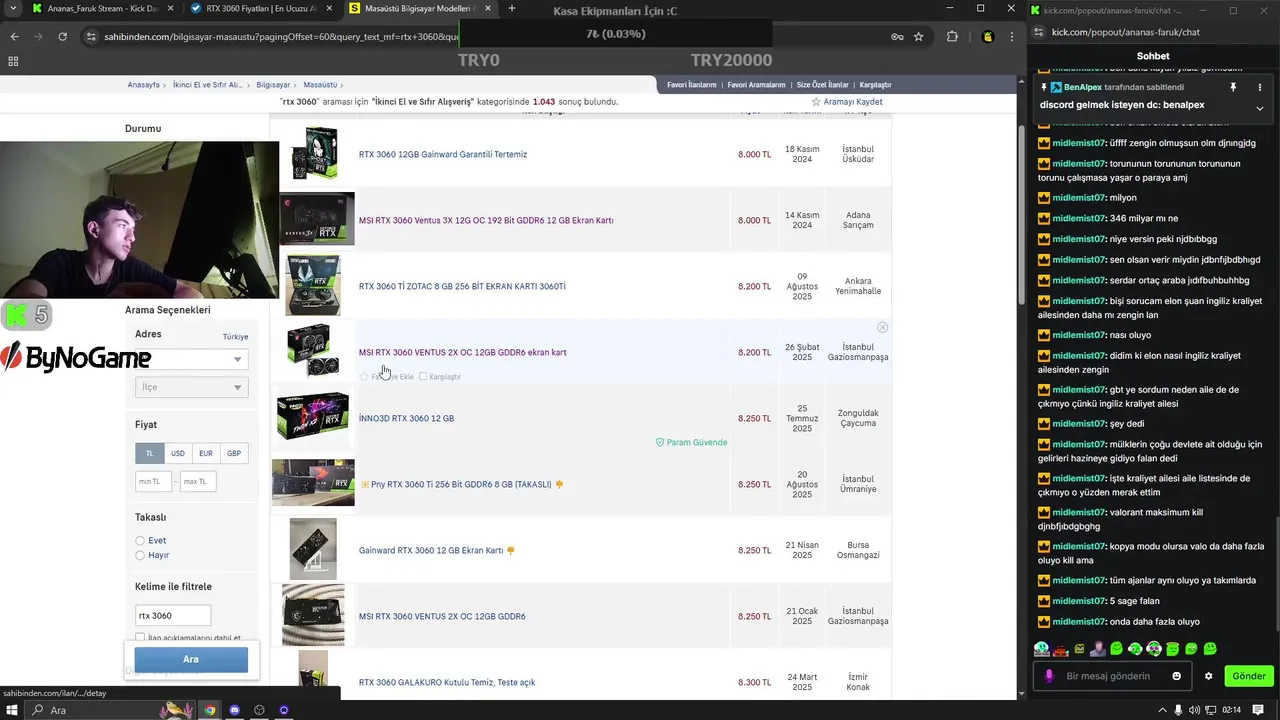The image size is (1280, 720).
Task: Click the max TL price field
Action: click(198, 482)
